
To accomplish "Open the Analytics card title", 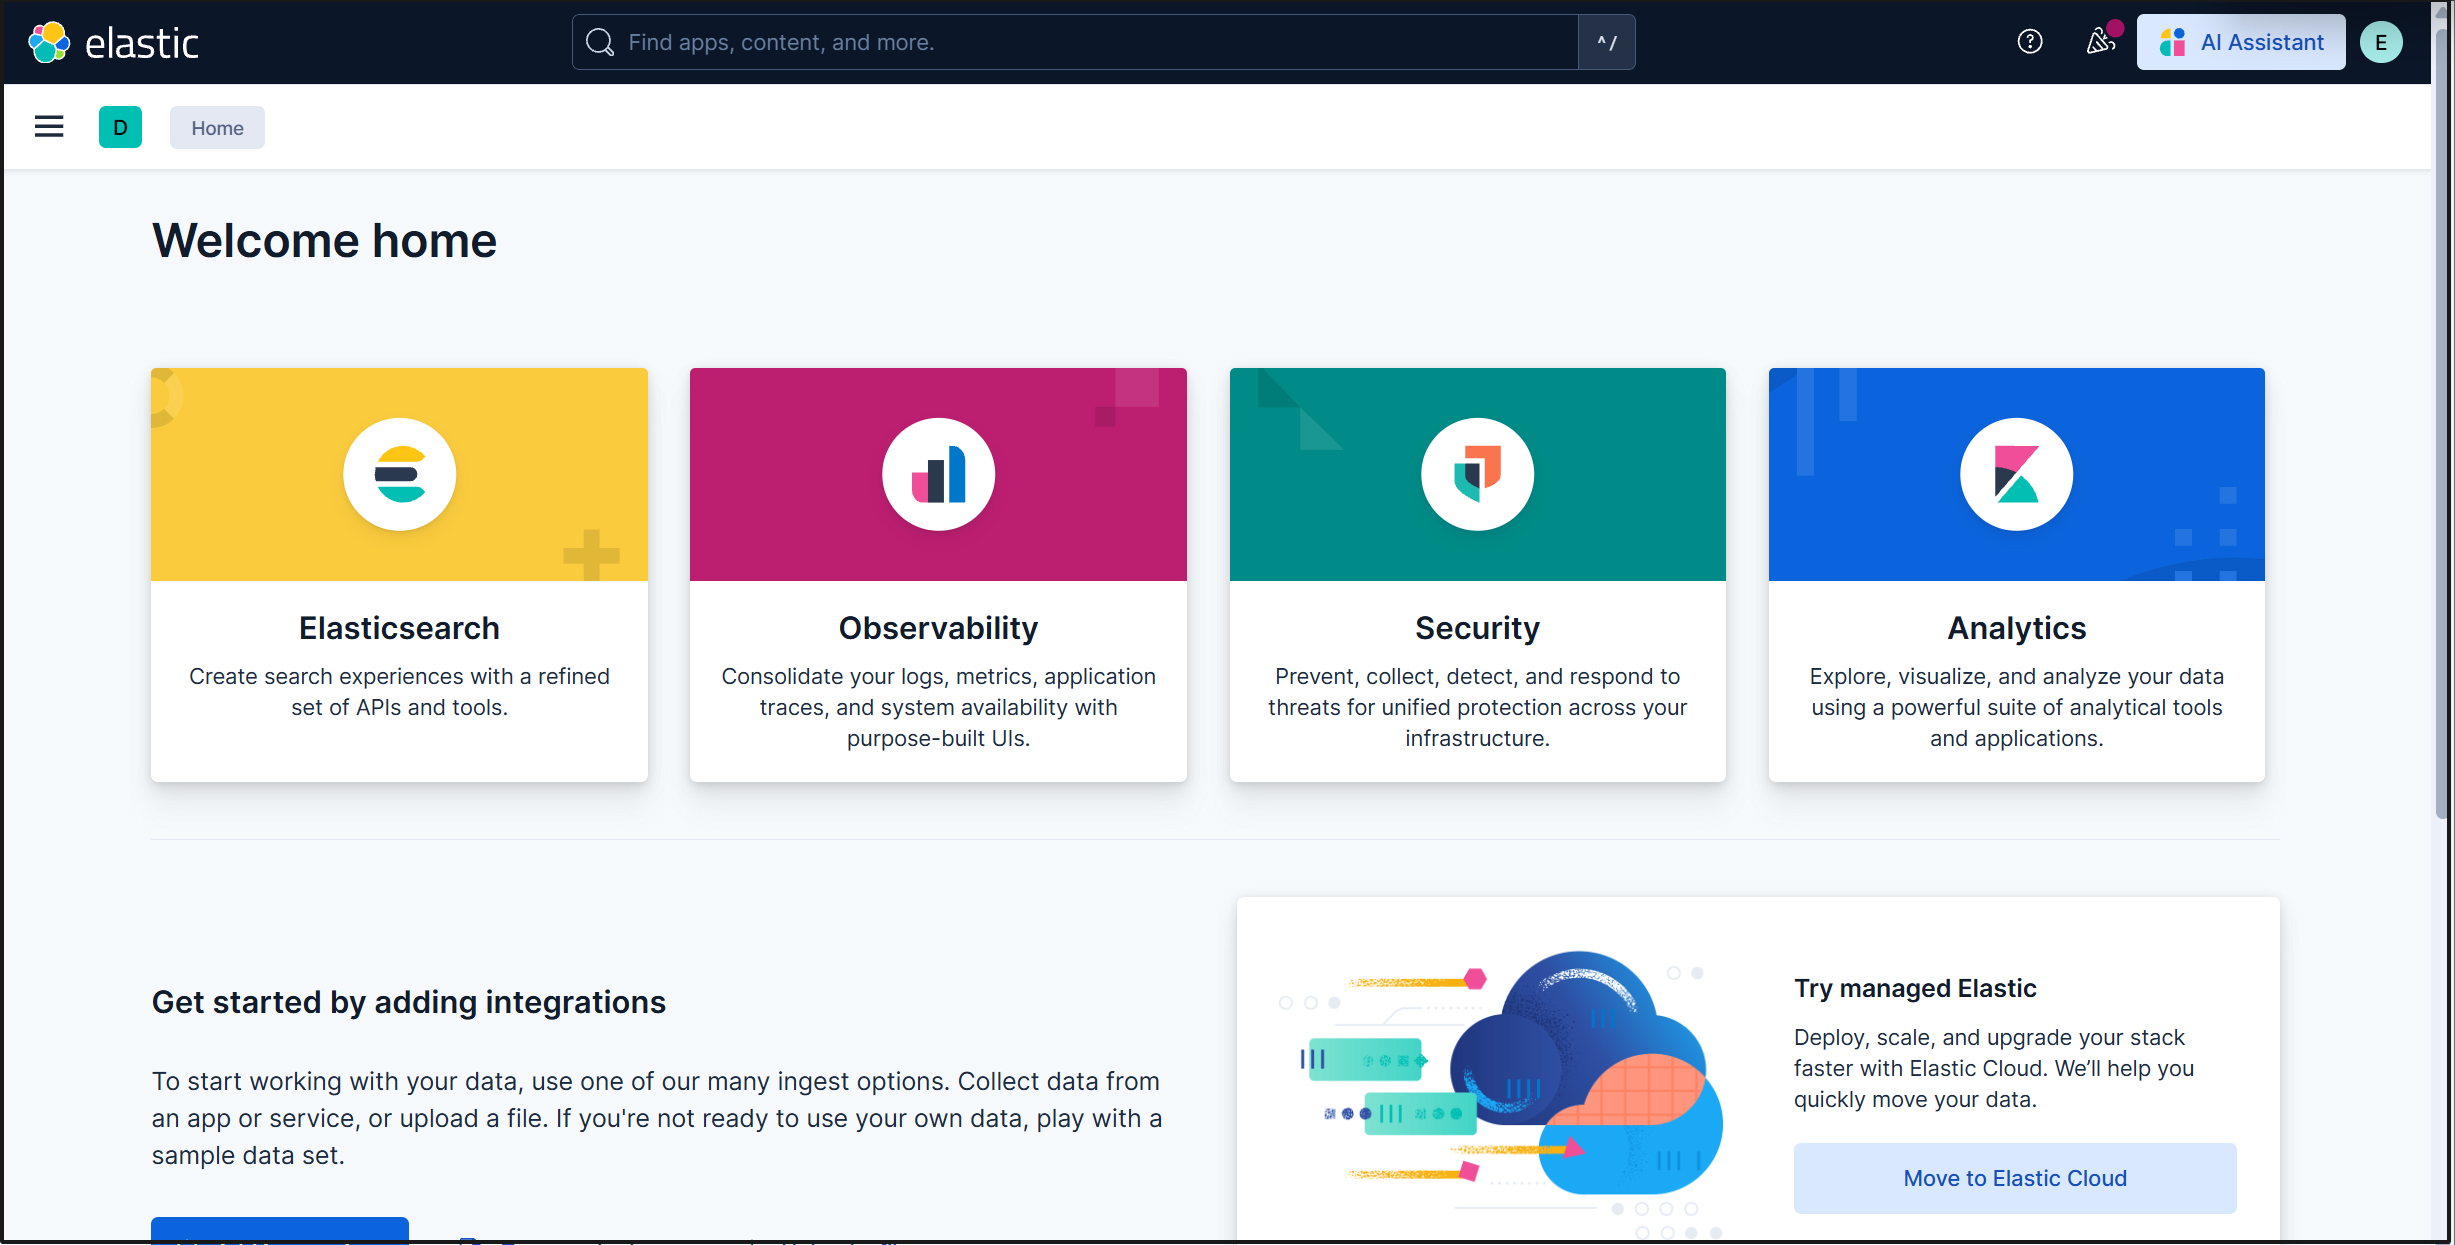I will tap(2016, 628).
